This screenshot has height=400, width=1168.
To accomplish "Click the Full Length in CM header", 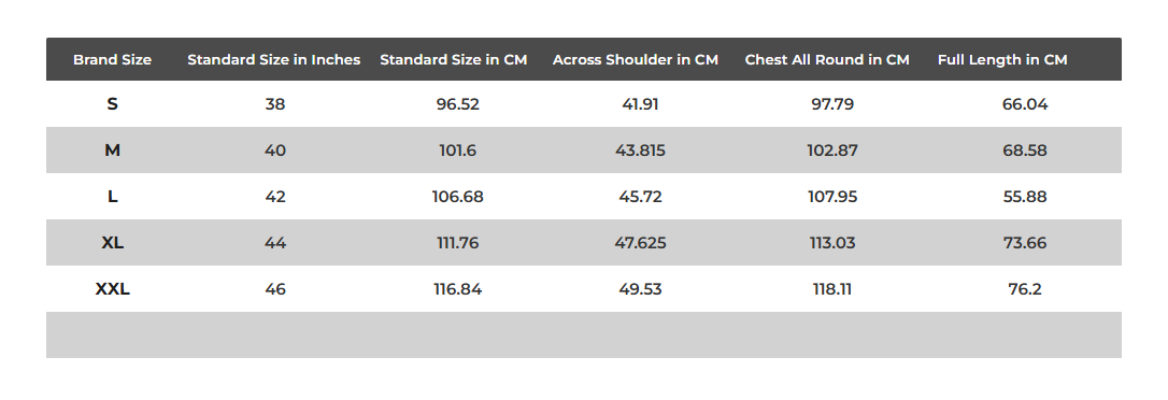I will tap(1002, 60).
